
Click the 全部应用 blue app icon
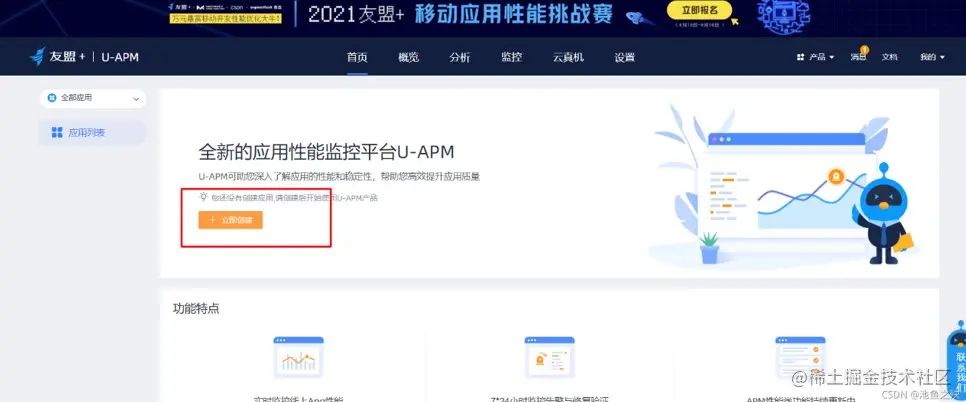[52, 98]
